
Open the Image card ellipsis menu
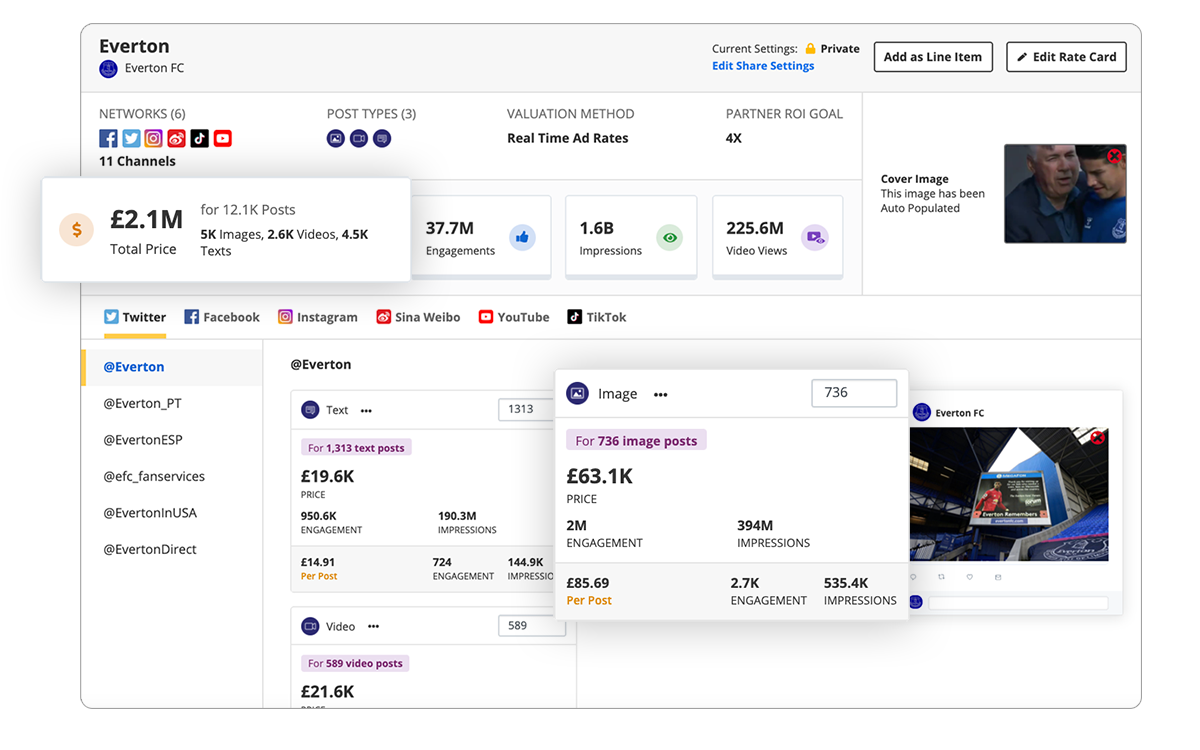(660, 395)
